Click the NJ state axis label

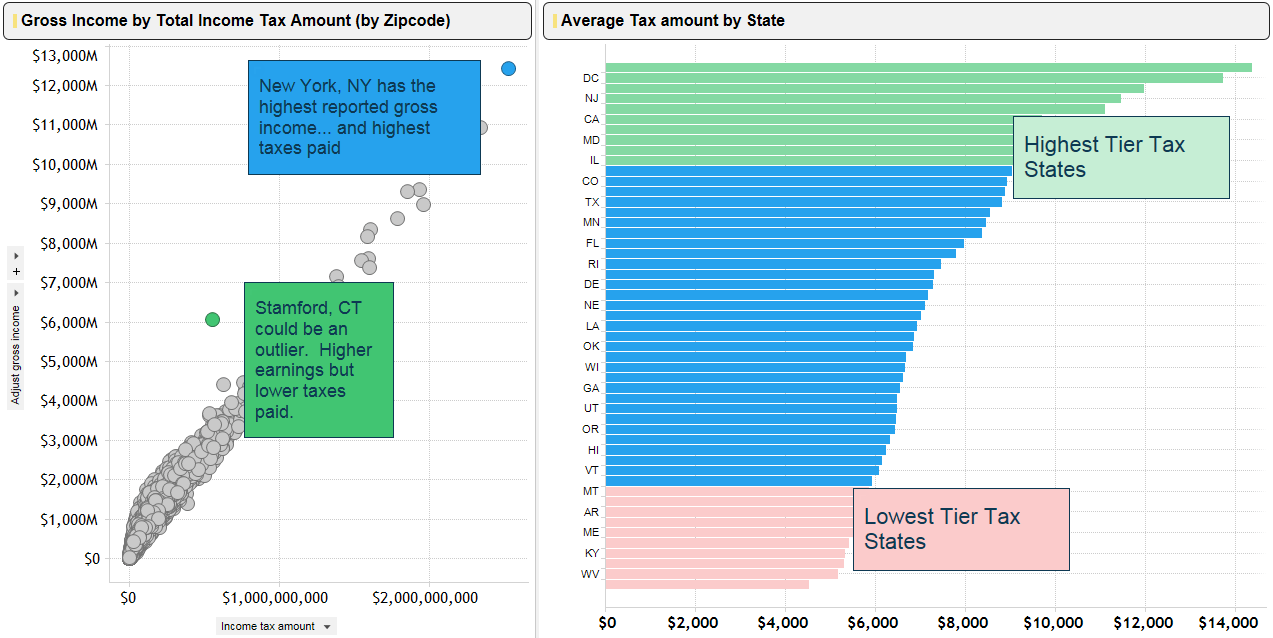592,98
